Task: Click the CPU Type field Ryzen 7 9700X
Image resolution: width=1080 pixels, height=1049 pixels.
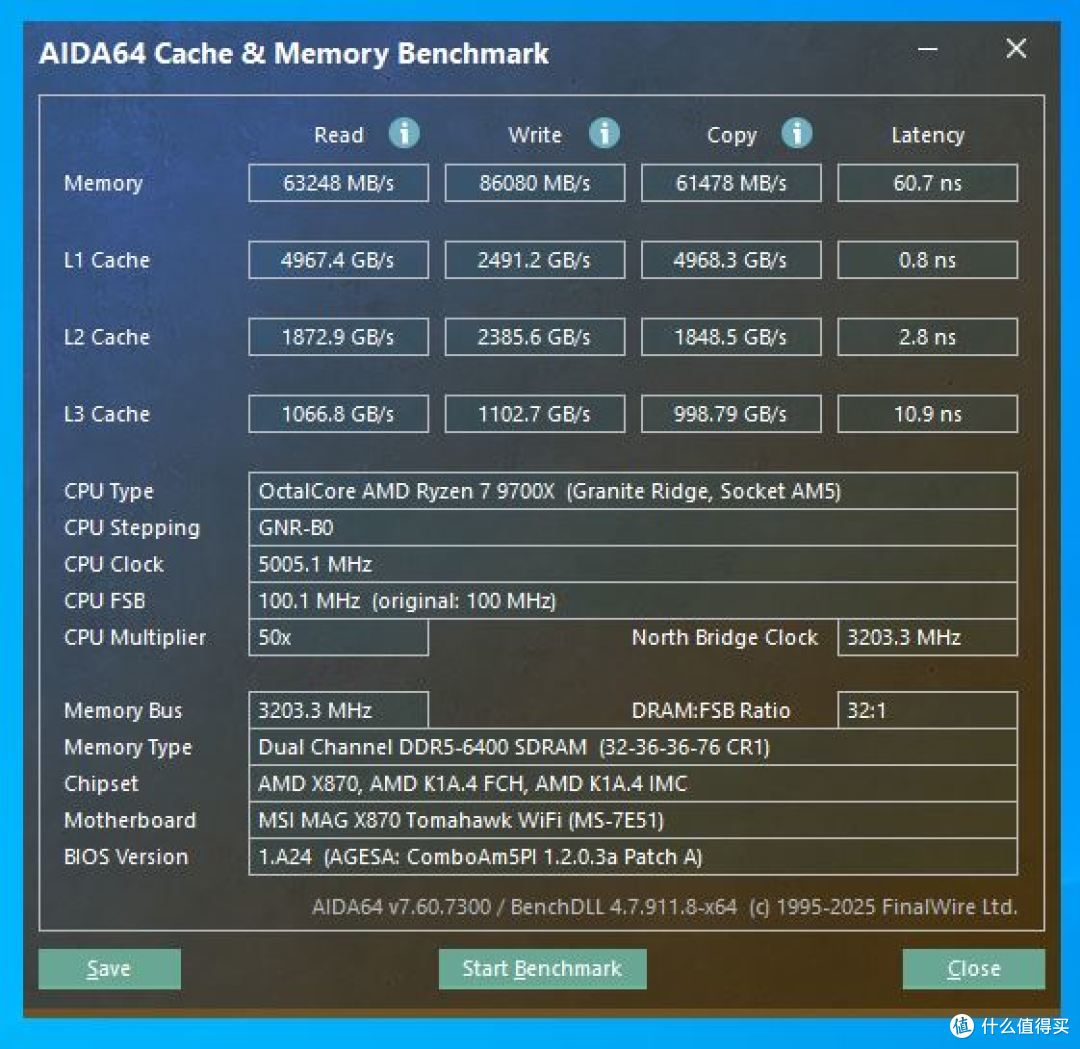Action: (x=633, y=491)
